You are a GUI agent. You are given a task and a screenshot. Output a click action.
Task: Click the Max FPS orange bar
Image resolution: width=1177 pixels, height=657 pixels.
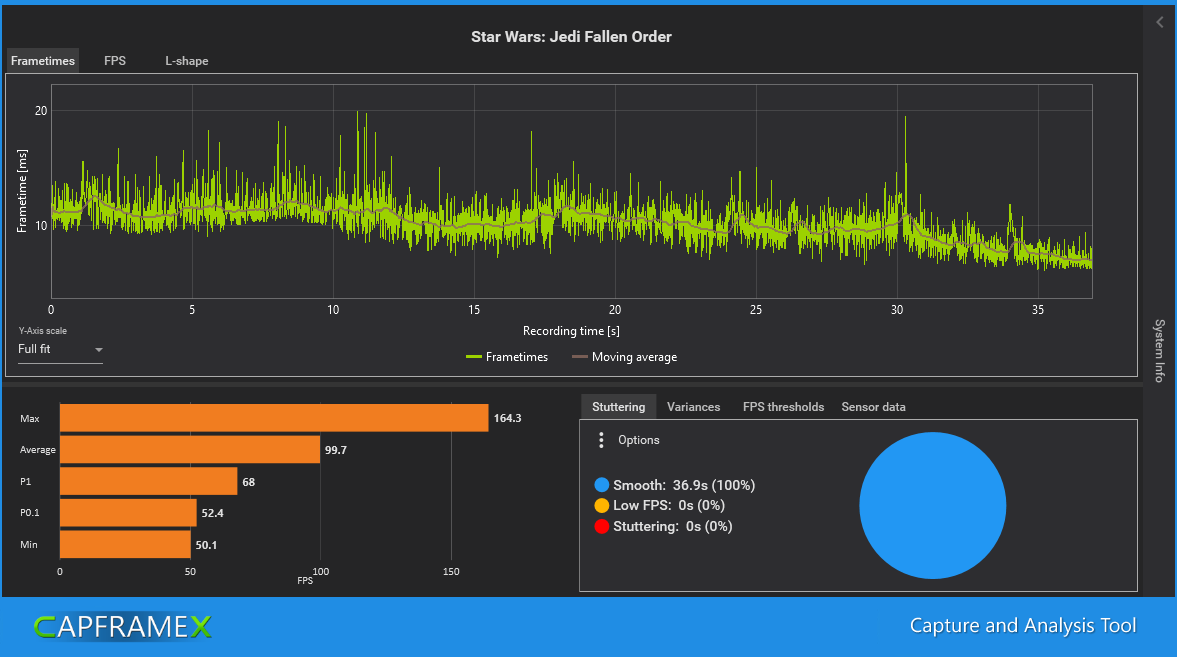pyautogui.click(x=274, y=418)
